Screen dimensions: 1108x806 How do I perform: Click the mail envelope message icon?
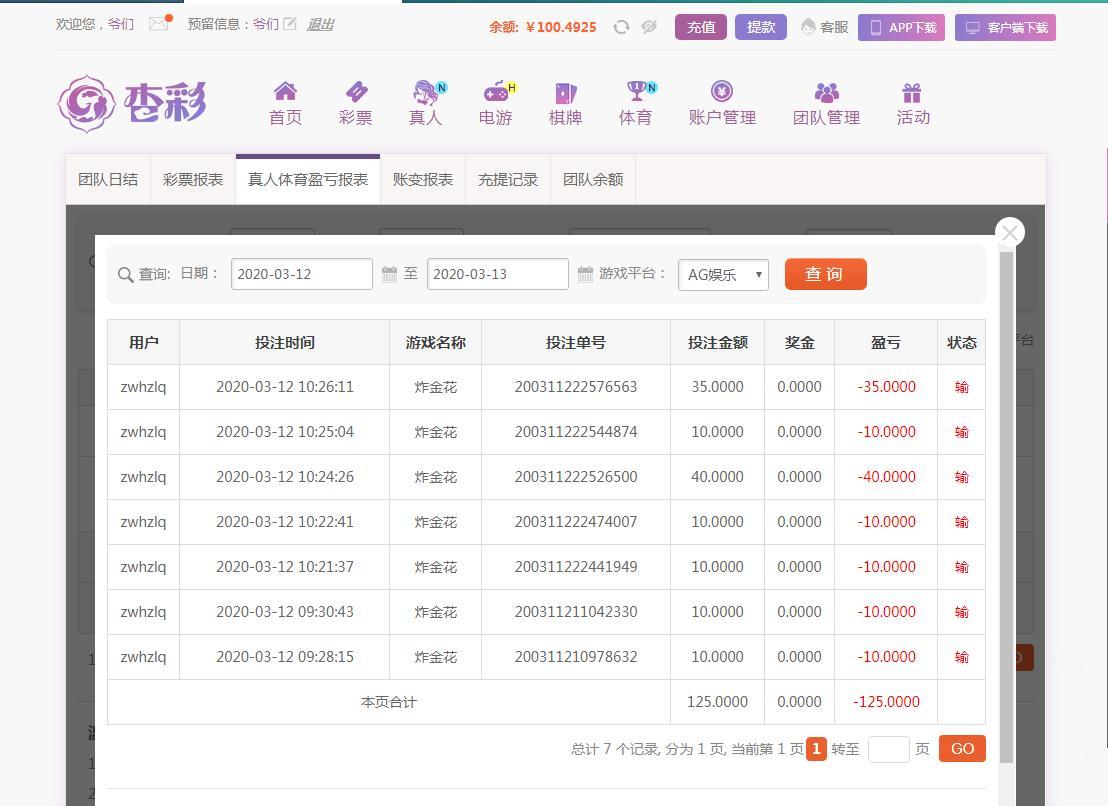click(x=158, y=24)
